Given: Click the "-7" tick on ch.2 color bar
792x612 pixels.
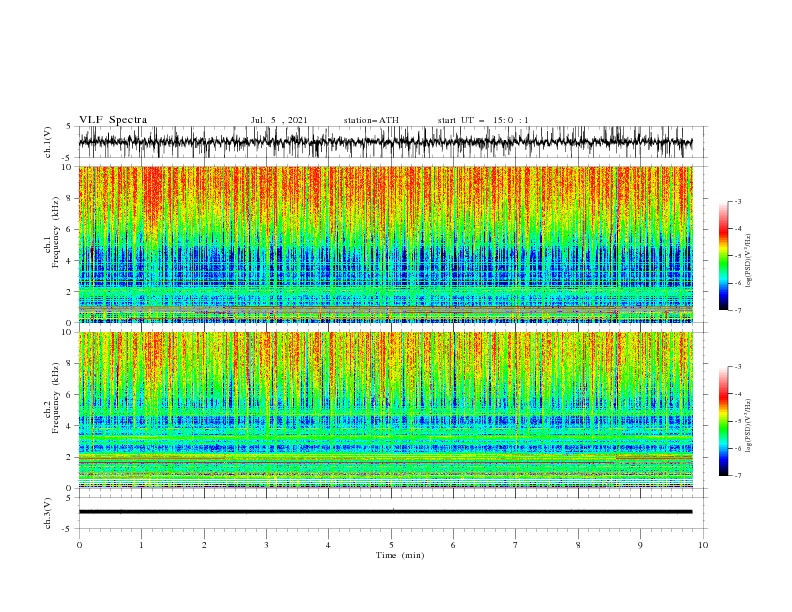Looking at the screenshot, I should [737, 476].
